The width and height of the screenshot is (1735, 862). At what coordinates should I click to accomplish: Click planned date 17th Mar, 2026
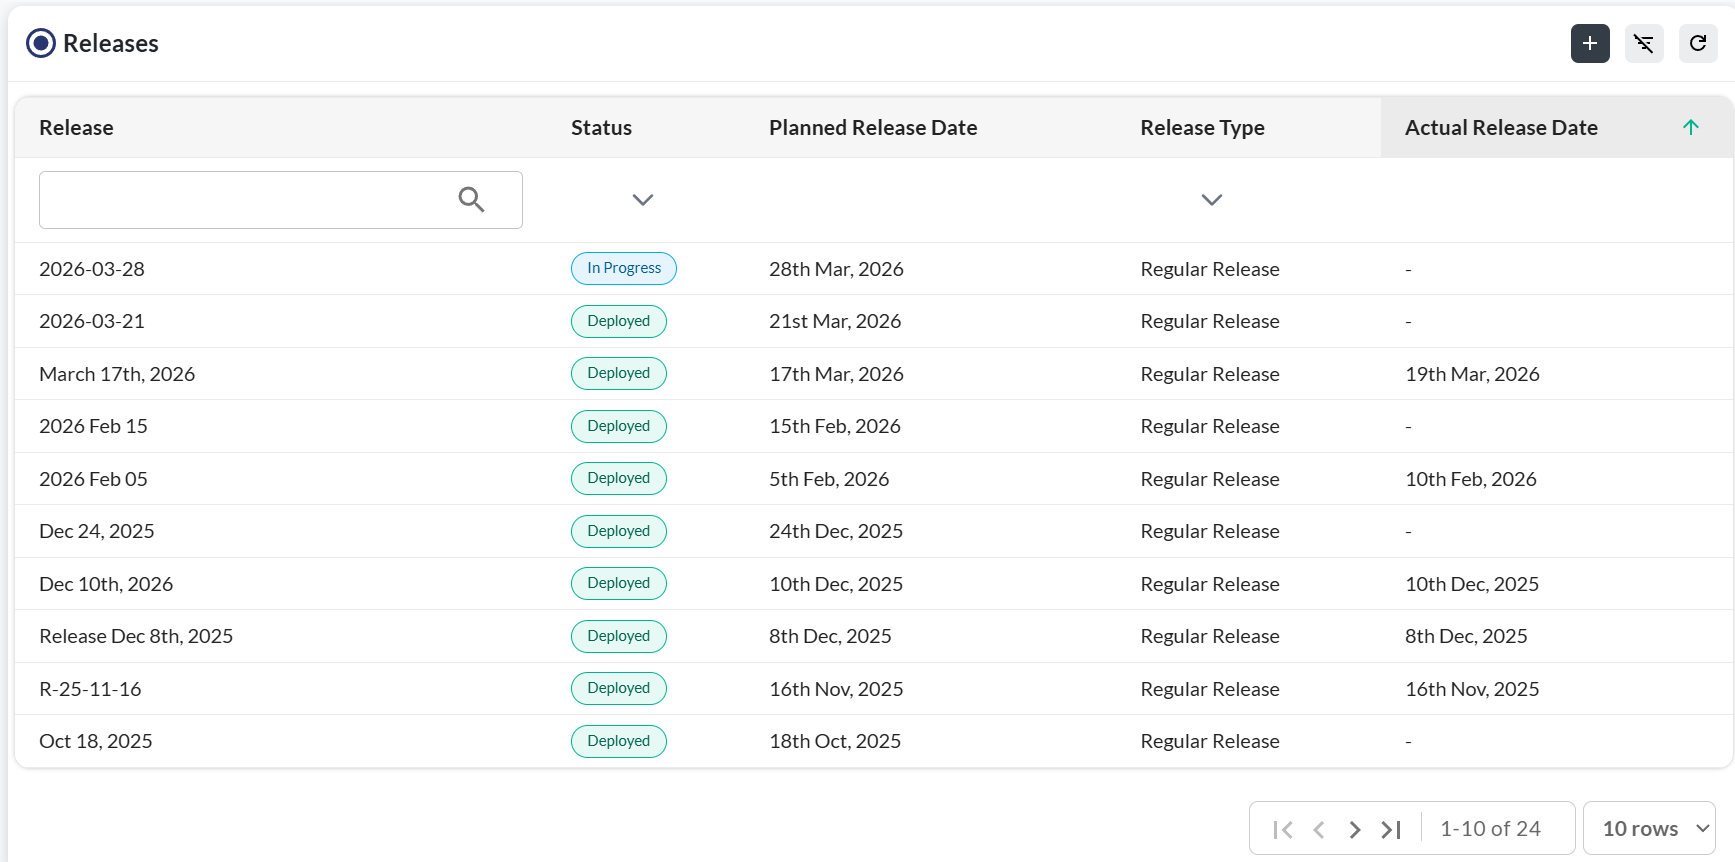[x=836, y=374]
